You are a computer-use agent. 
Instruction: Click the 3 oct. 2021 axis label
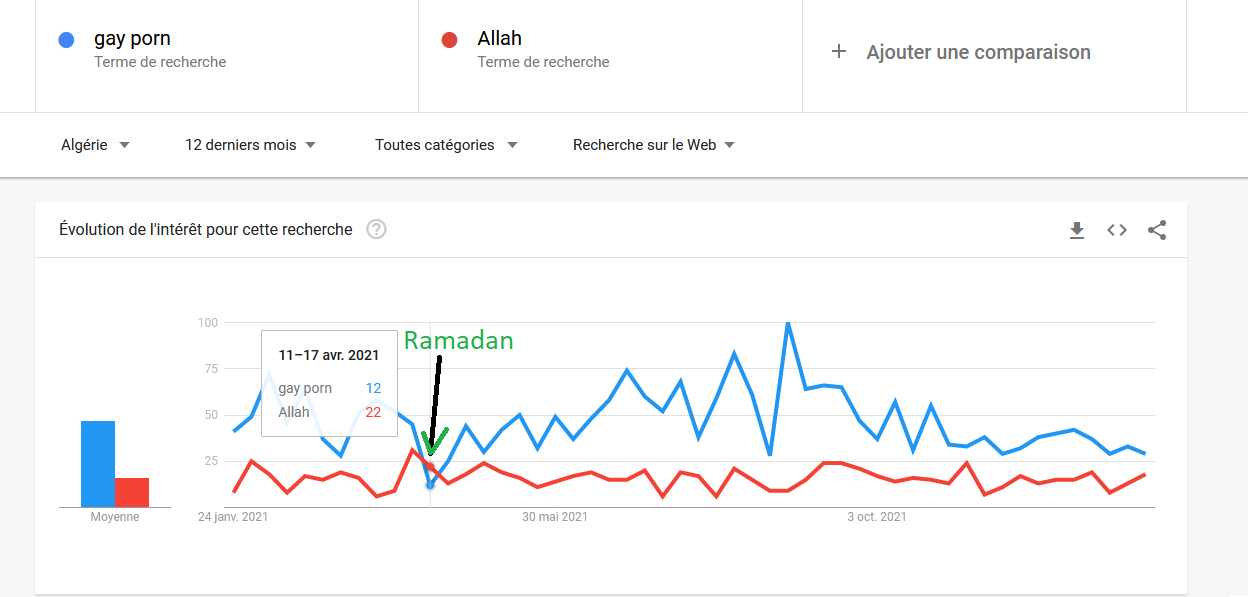click(877, 517)
